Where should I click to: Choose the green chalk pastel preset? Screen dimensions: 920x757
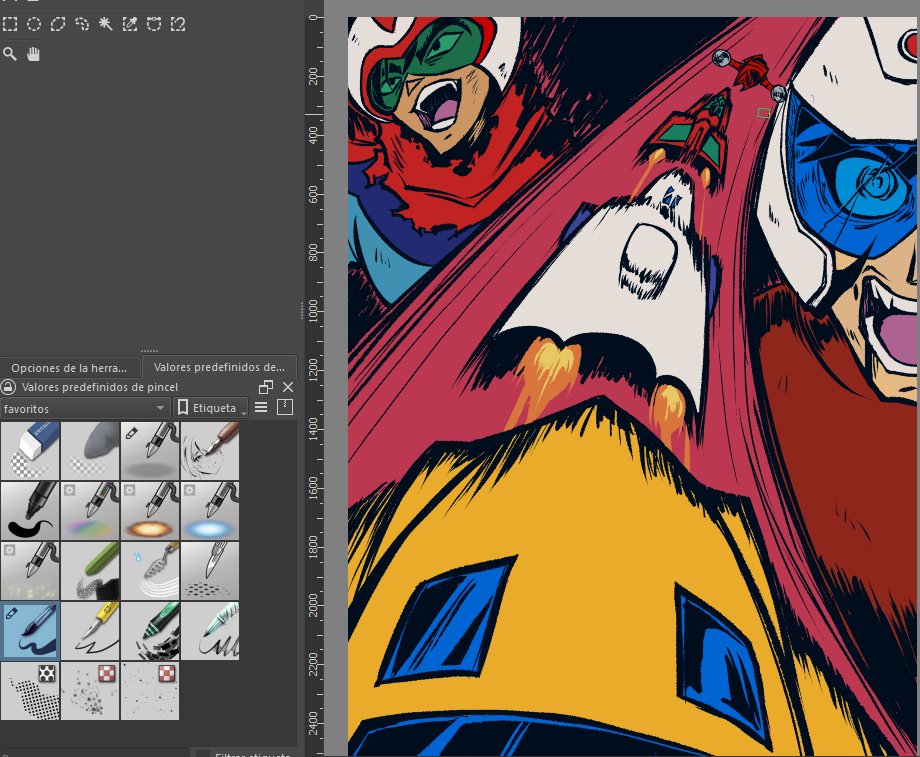pyautogui.click(x=90, y=570)
